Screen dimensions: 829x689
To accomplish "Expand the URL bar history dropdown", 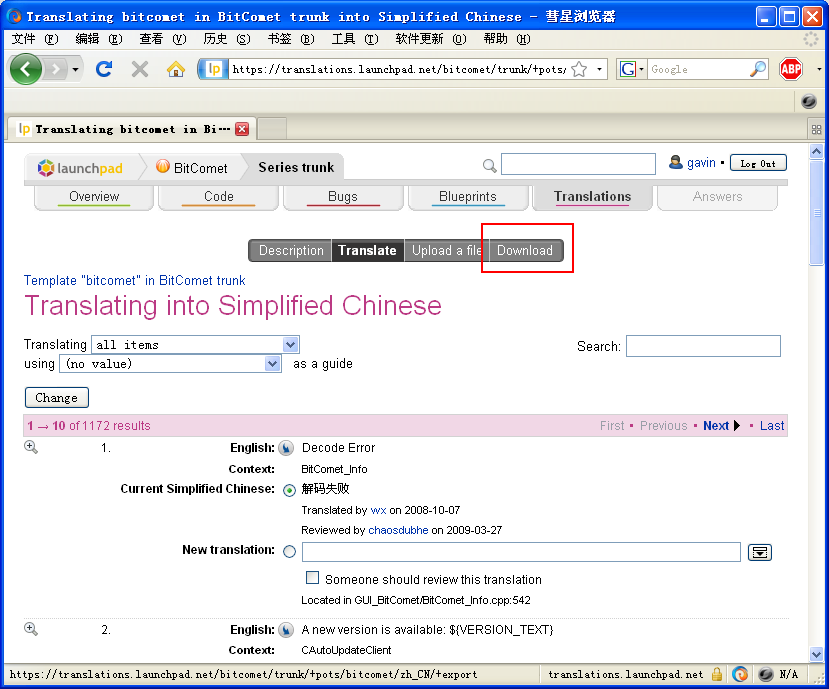I will (600, 69).
